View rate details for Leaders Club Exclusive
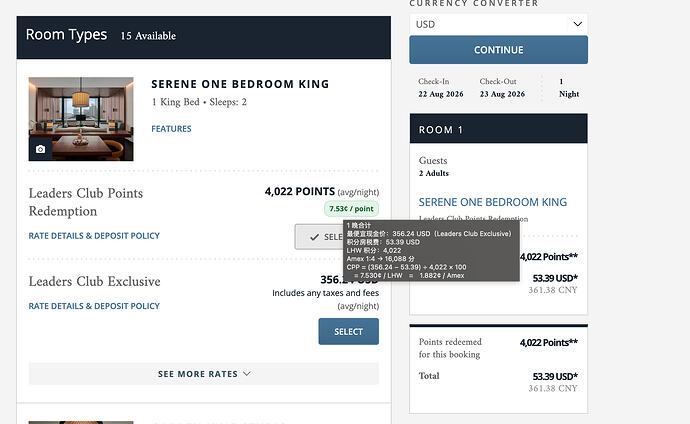690x424 pixels. click(94, 306)
